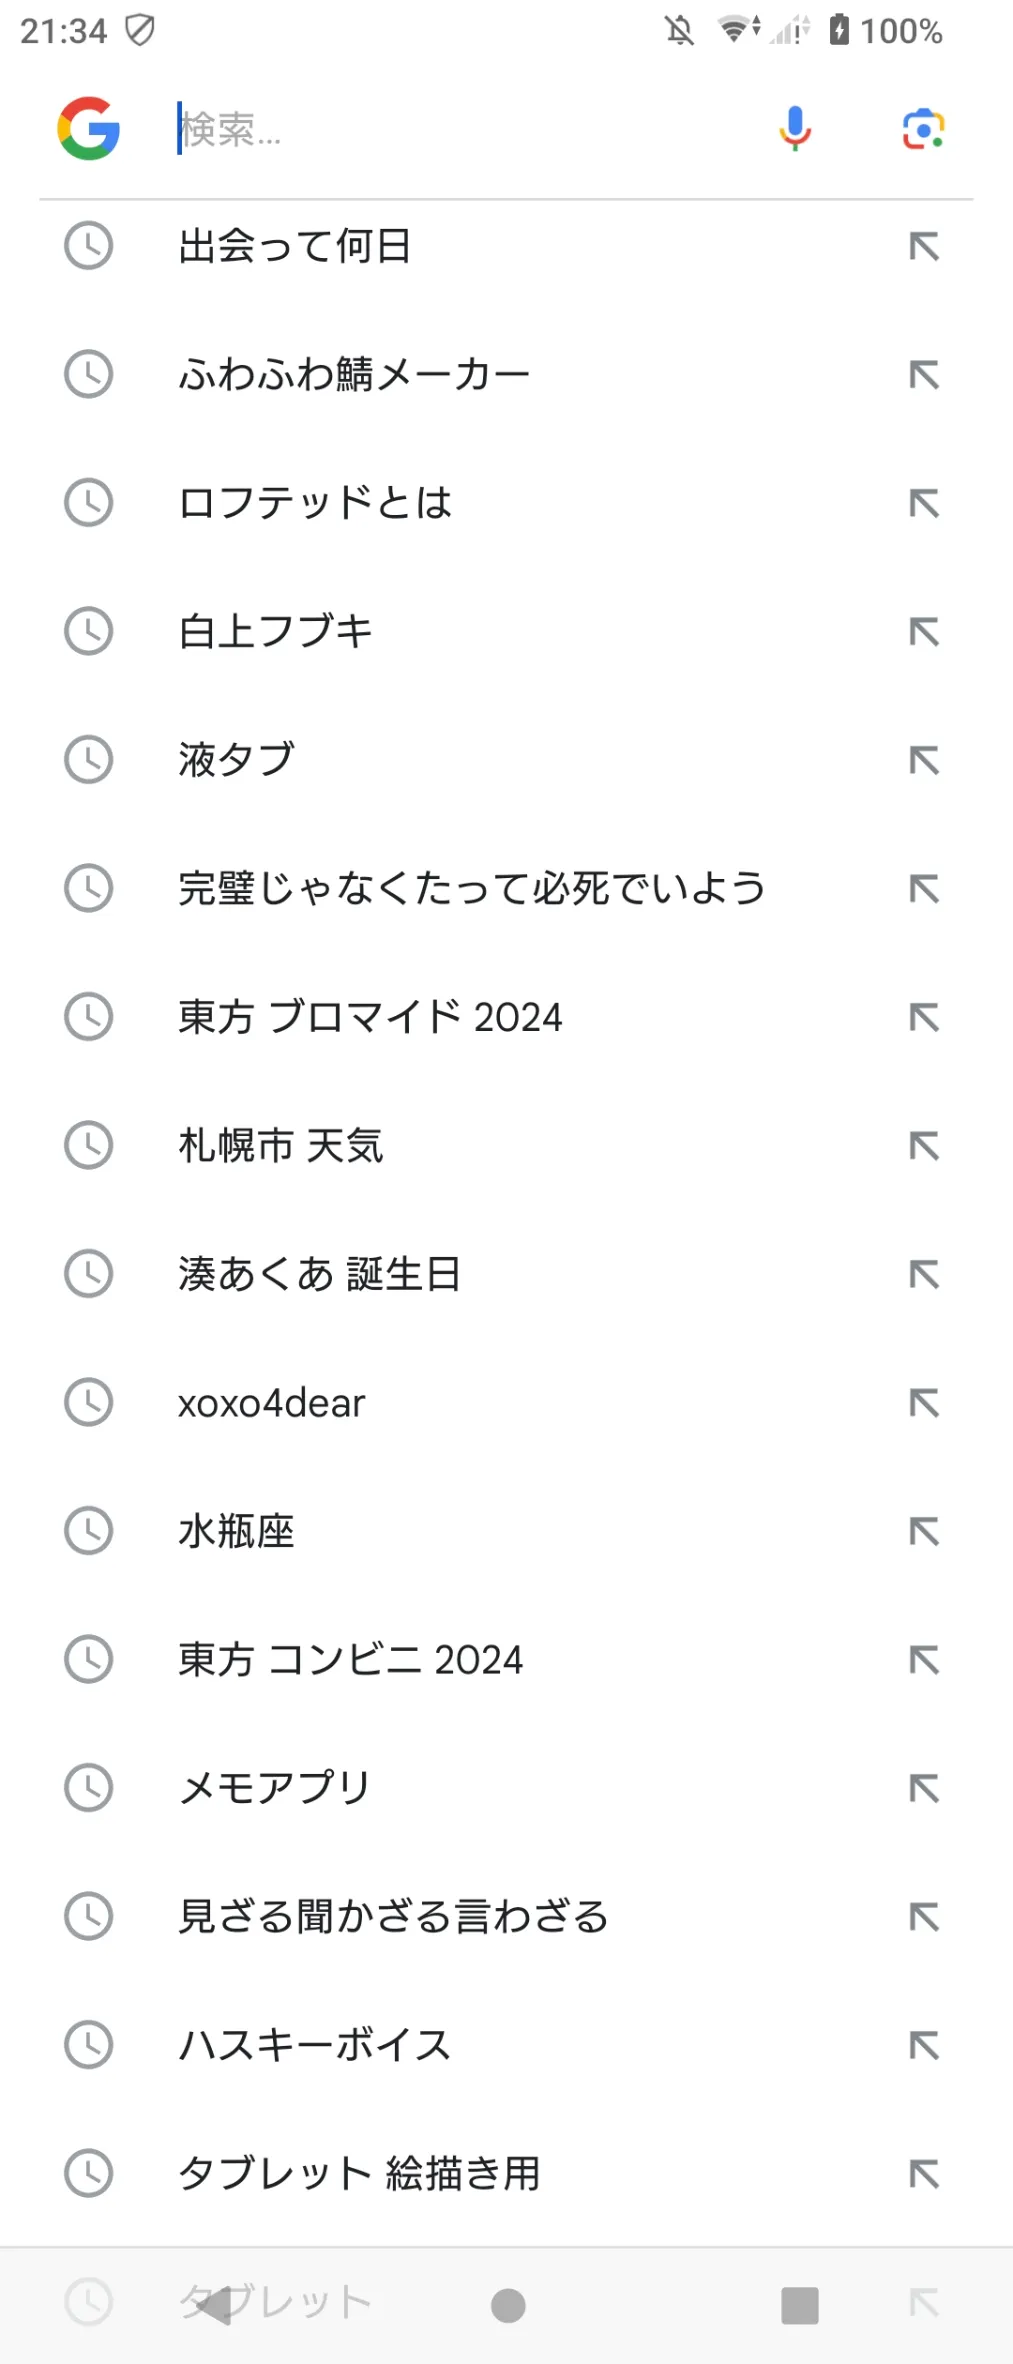Tap Android home navigation button
1013x2364 pixels.
(508, 2305)
